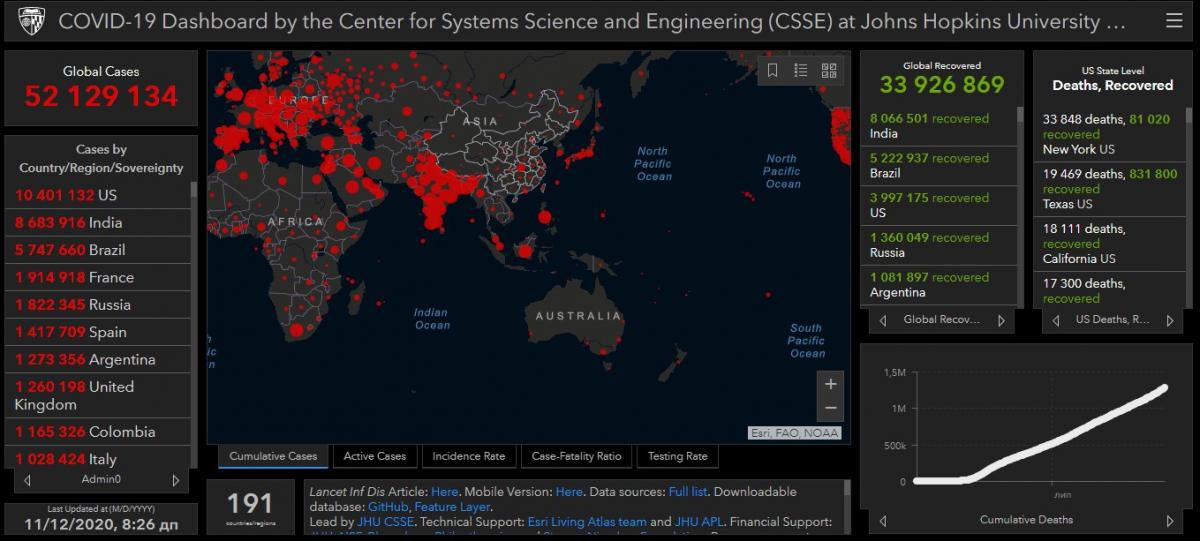Open the Case-Fatality Ratio tab
This screenshot has height=541, width=1200.
[576, 456]
